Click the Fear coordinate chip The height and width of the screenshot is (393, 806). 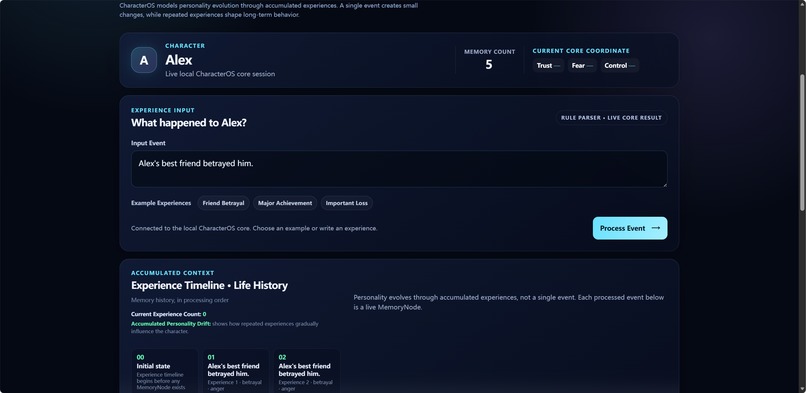click(x=582, y=65)
